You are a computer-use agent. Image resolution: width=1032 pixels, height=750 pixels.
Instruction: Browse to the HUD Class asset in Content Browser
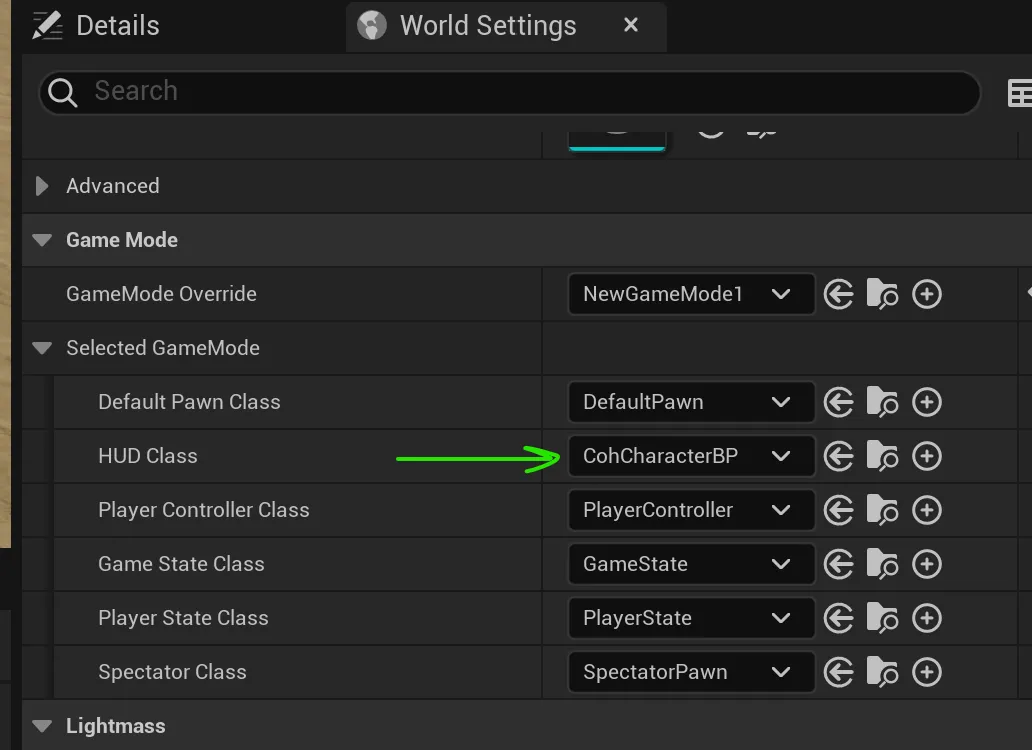(882, 456)
